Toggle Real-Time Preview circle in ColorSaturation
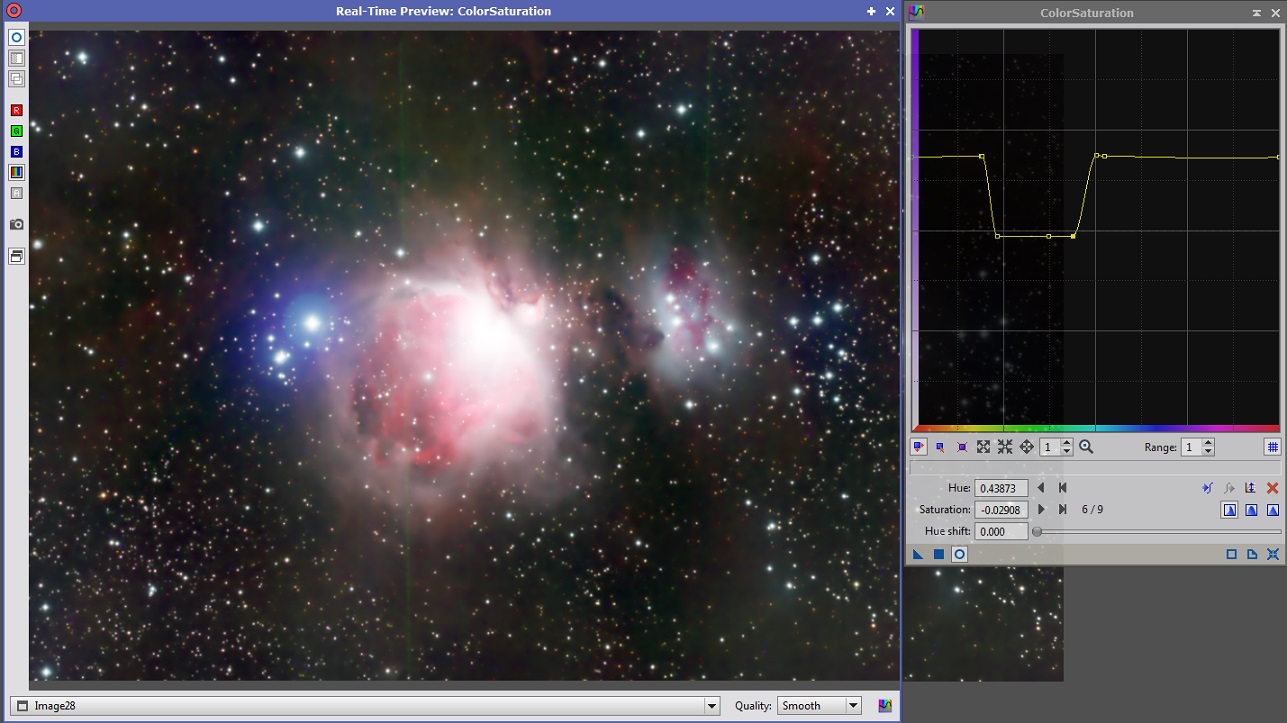Image resolution: width=1287 pixels, height=723 pixels. [x=959, y=554]
